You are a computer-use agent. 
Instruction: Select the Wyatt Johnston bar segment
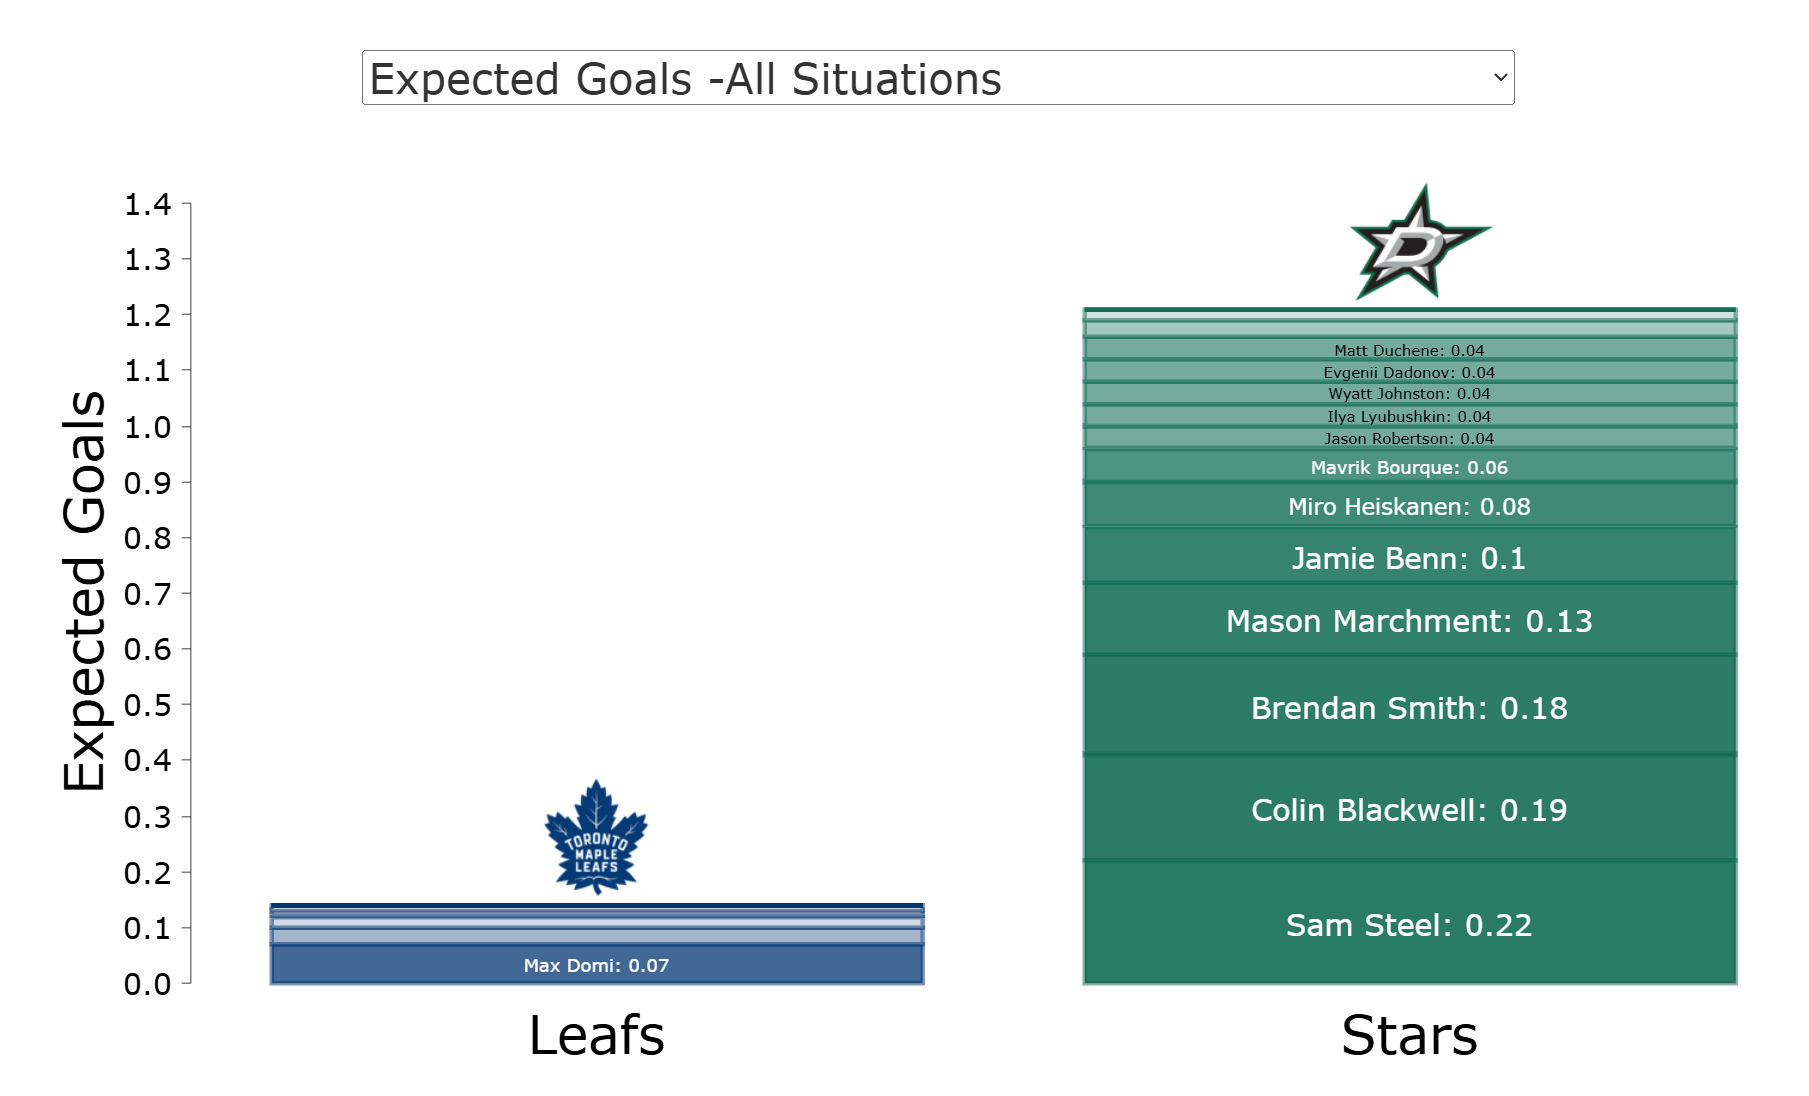click(1409, 394)
